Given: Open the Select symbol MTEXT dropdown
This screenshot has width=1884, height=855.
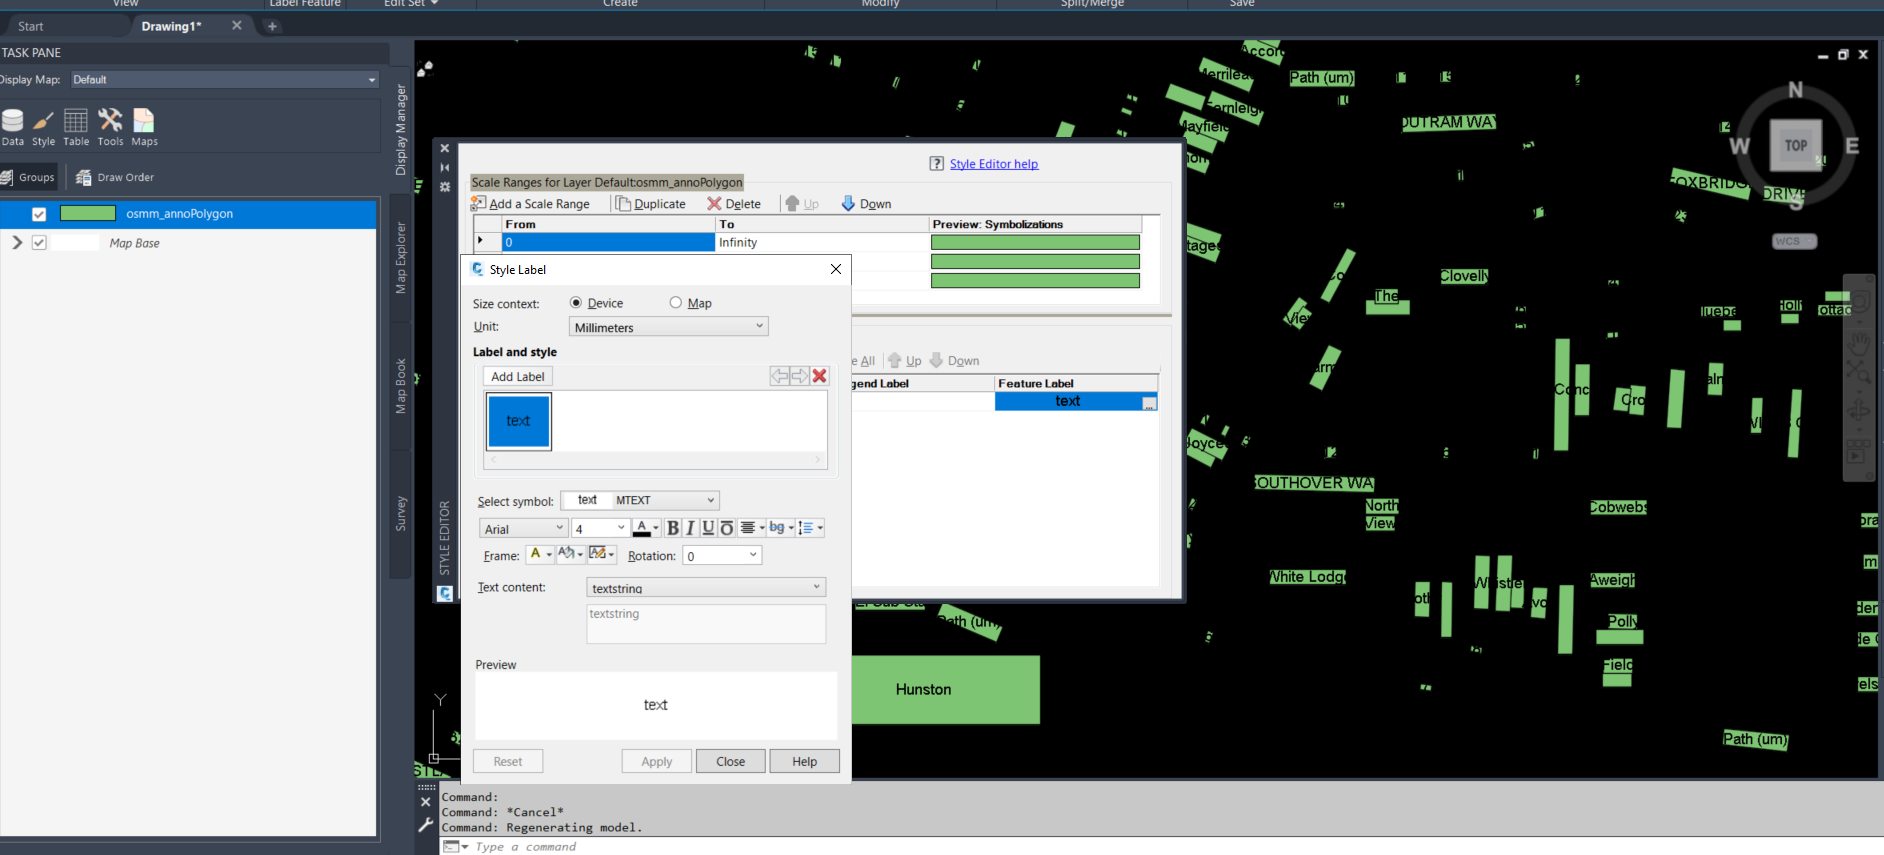Looking at the screenshot, I should (640, 500).
